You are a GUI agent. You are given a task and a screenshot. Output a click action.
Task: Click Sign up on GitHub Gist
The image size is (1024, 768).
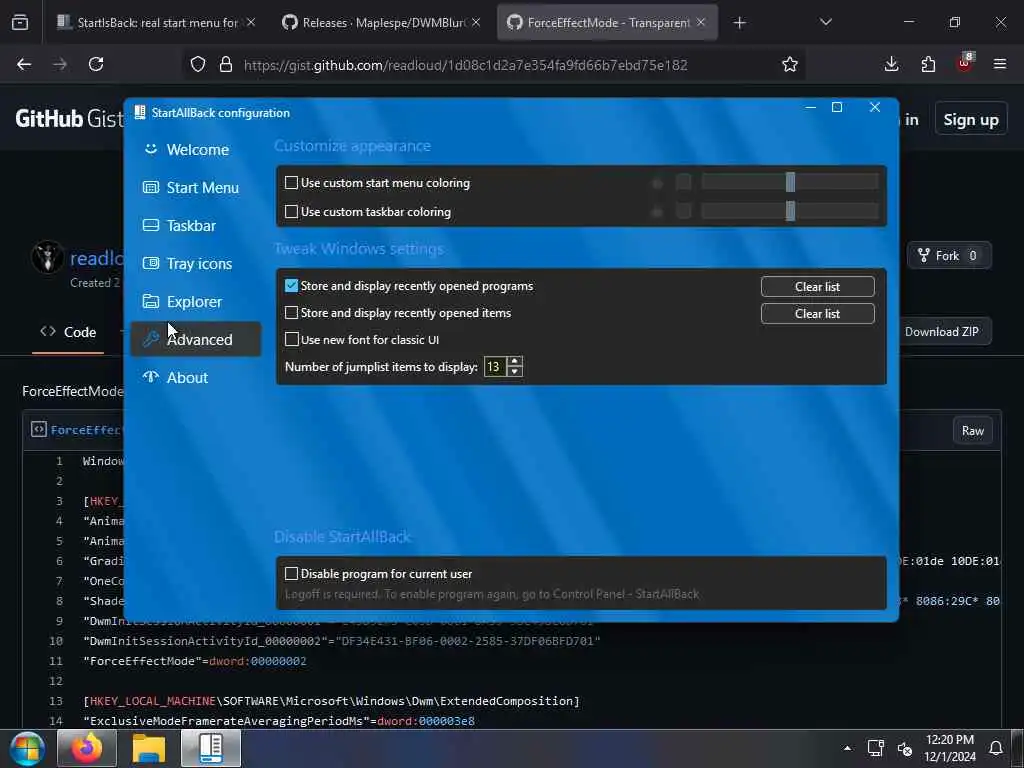click(971, 120)
